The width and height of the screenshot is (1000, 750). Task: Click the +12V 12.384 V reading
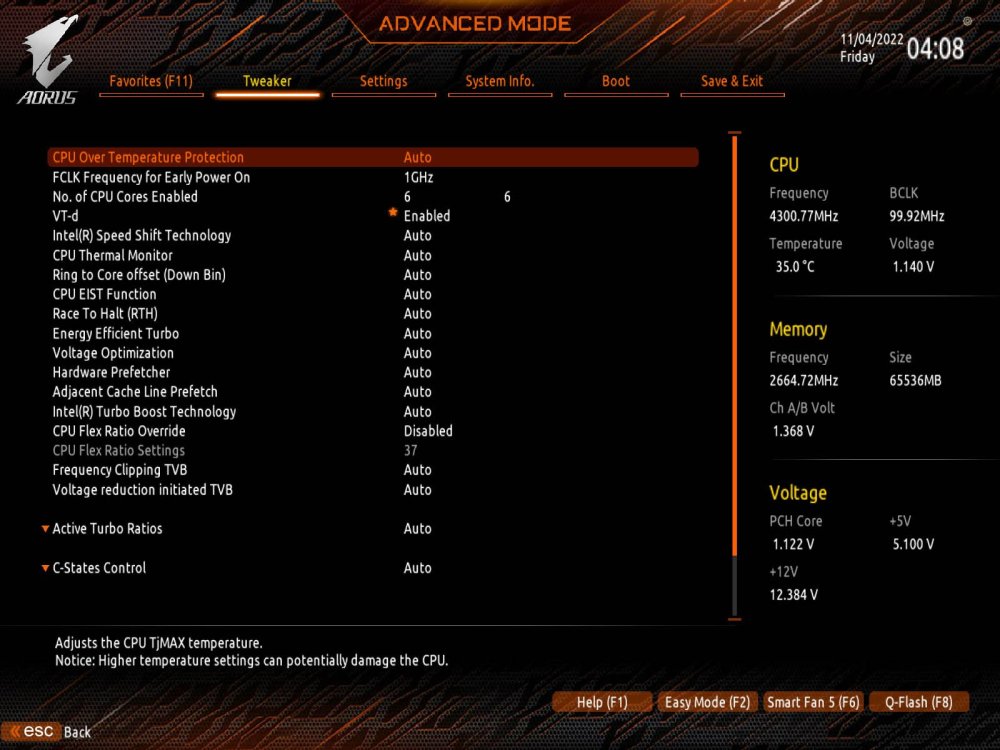[793, 595]
